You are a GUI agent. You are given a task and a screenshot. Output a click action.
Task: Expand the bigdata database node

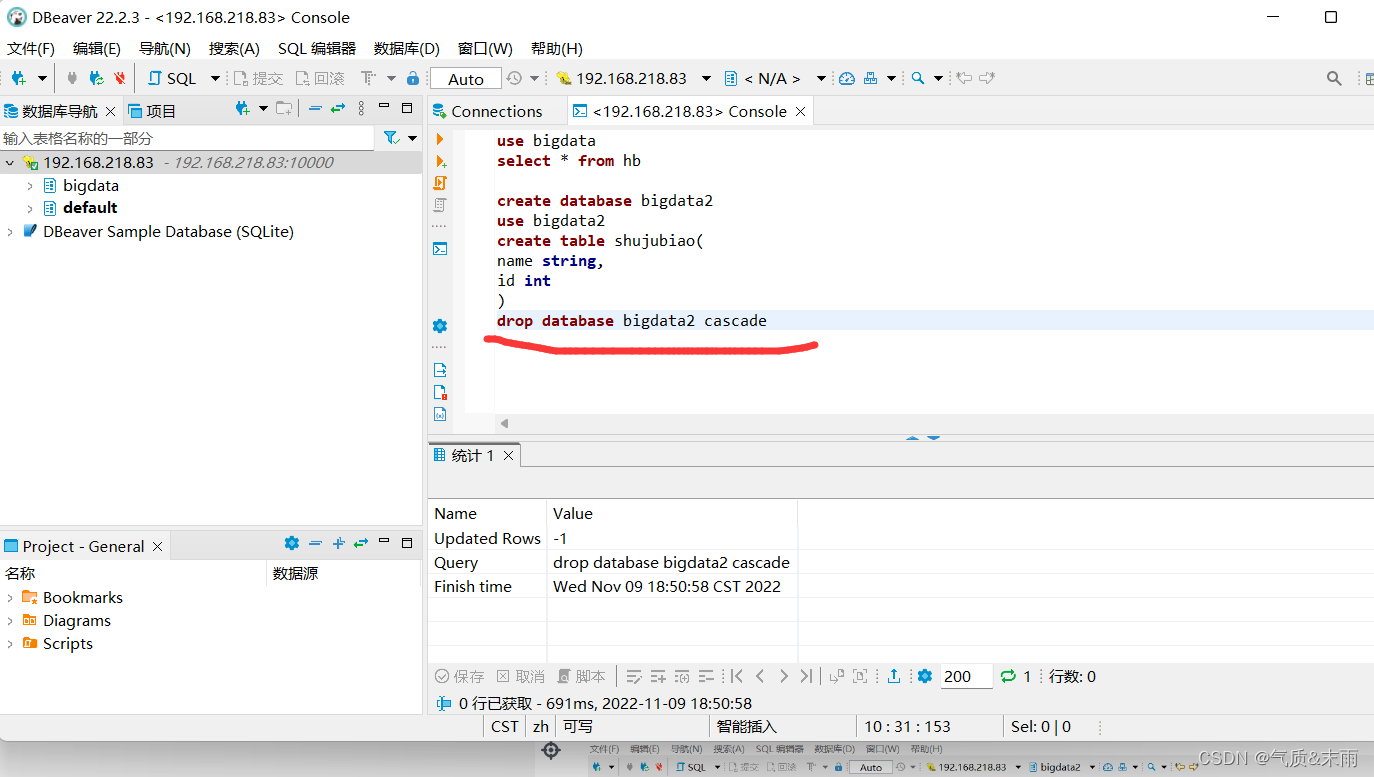point(30,185)
